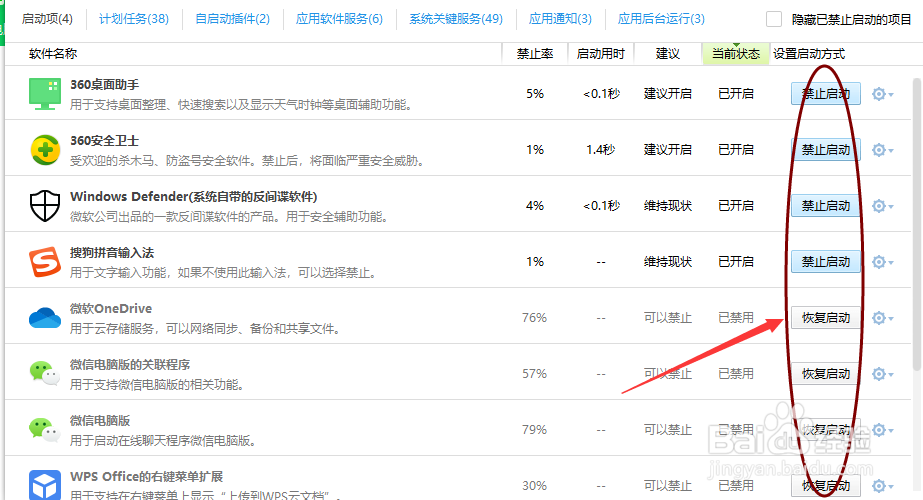Select 360桌面助手 name text

(104, 84)
